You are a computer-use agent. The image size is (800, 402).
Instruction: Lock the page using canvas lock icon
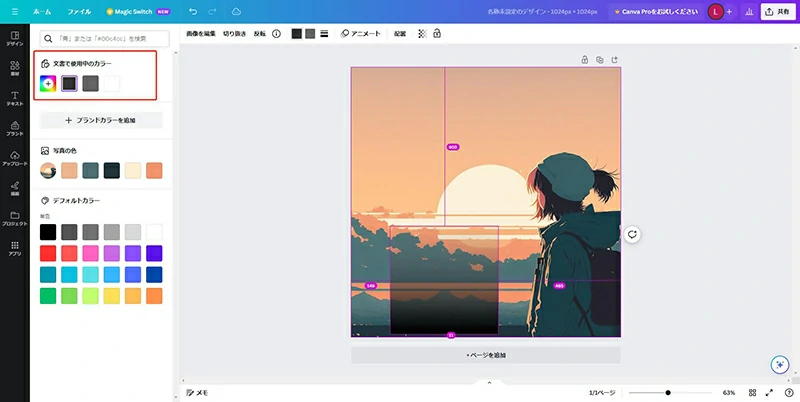(585, 60)
